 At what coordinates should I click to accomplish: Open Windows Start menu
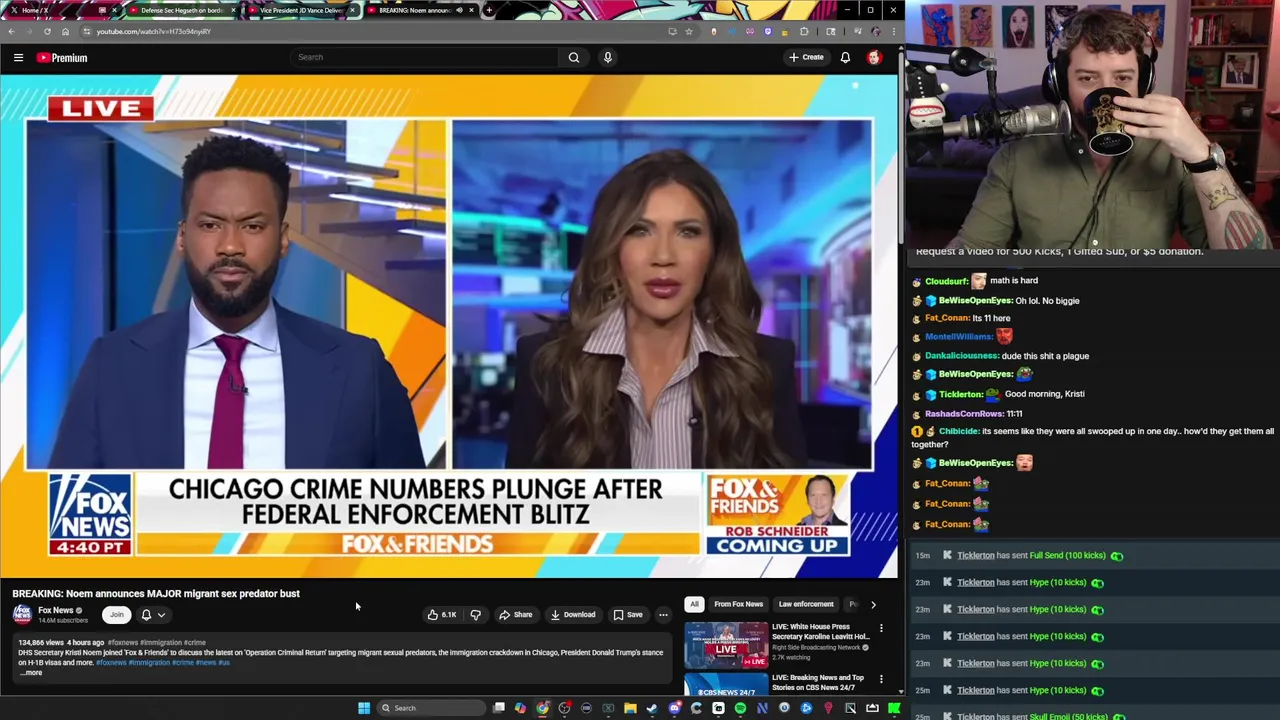tap(364, 708)
